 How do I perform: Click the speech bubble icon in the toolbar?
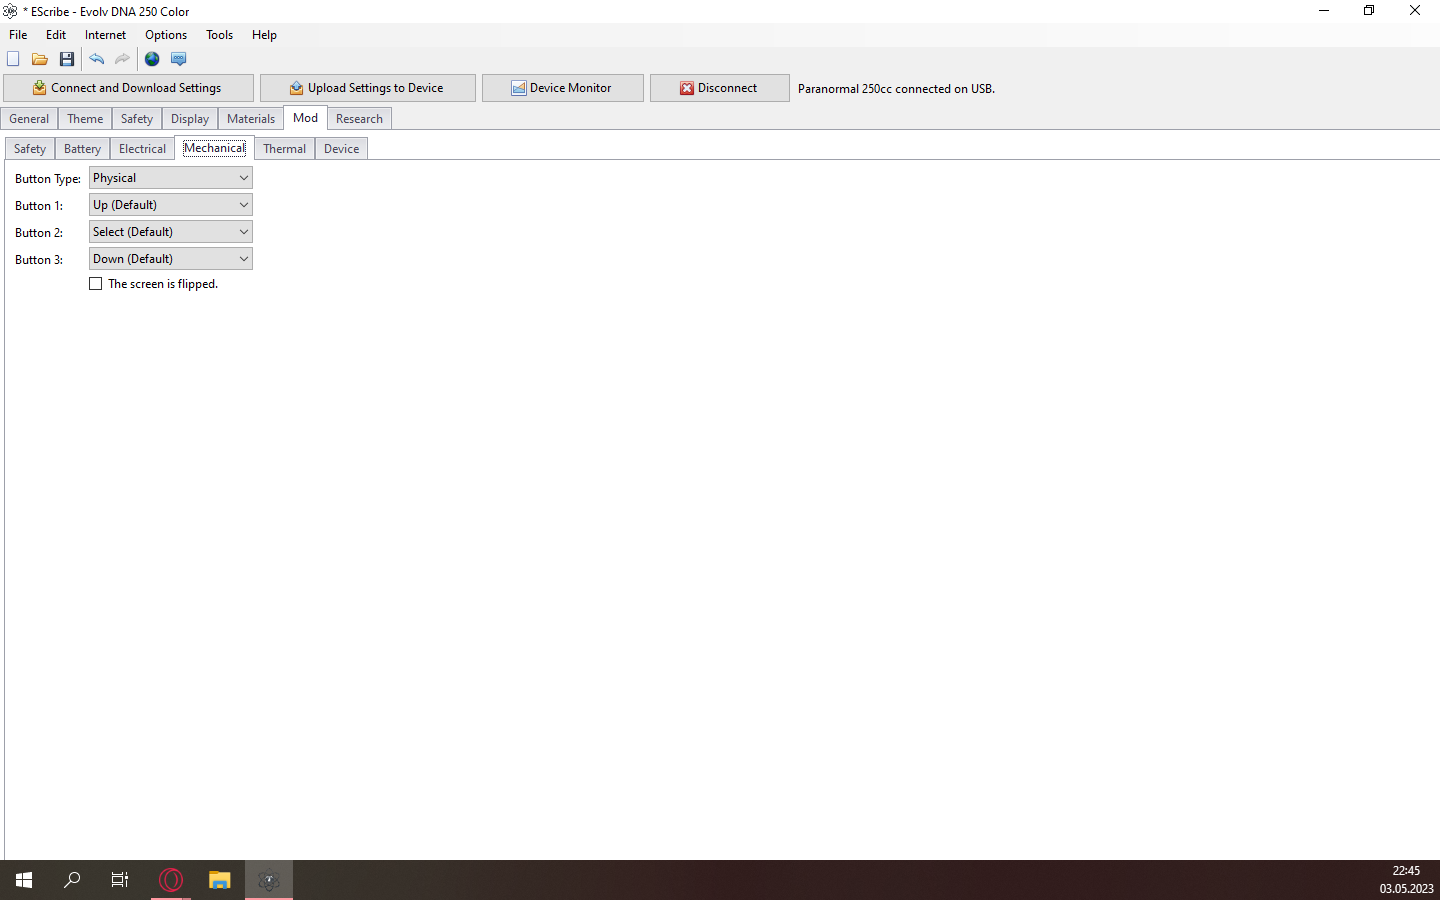(x=179, y=59)
